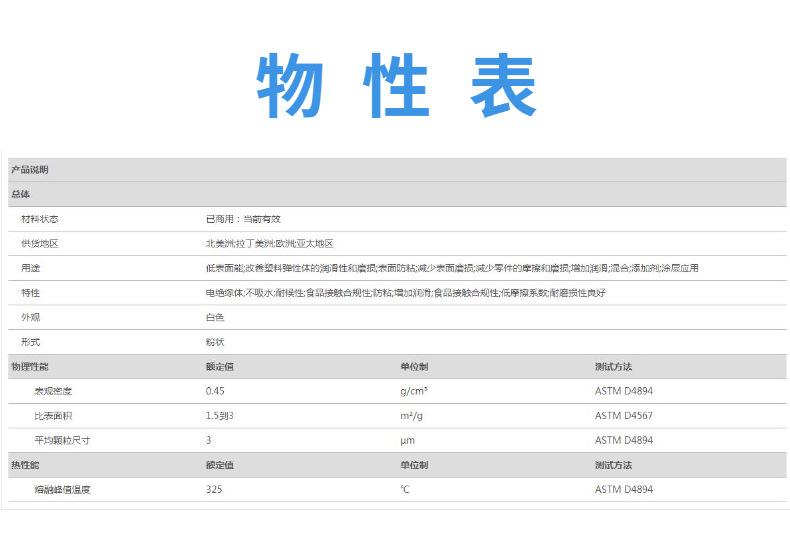This screenshot has height=560, width=790.
Task: Select the 产品说明 header row
Action: pos(29,170)
